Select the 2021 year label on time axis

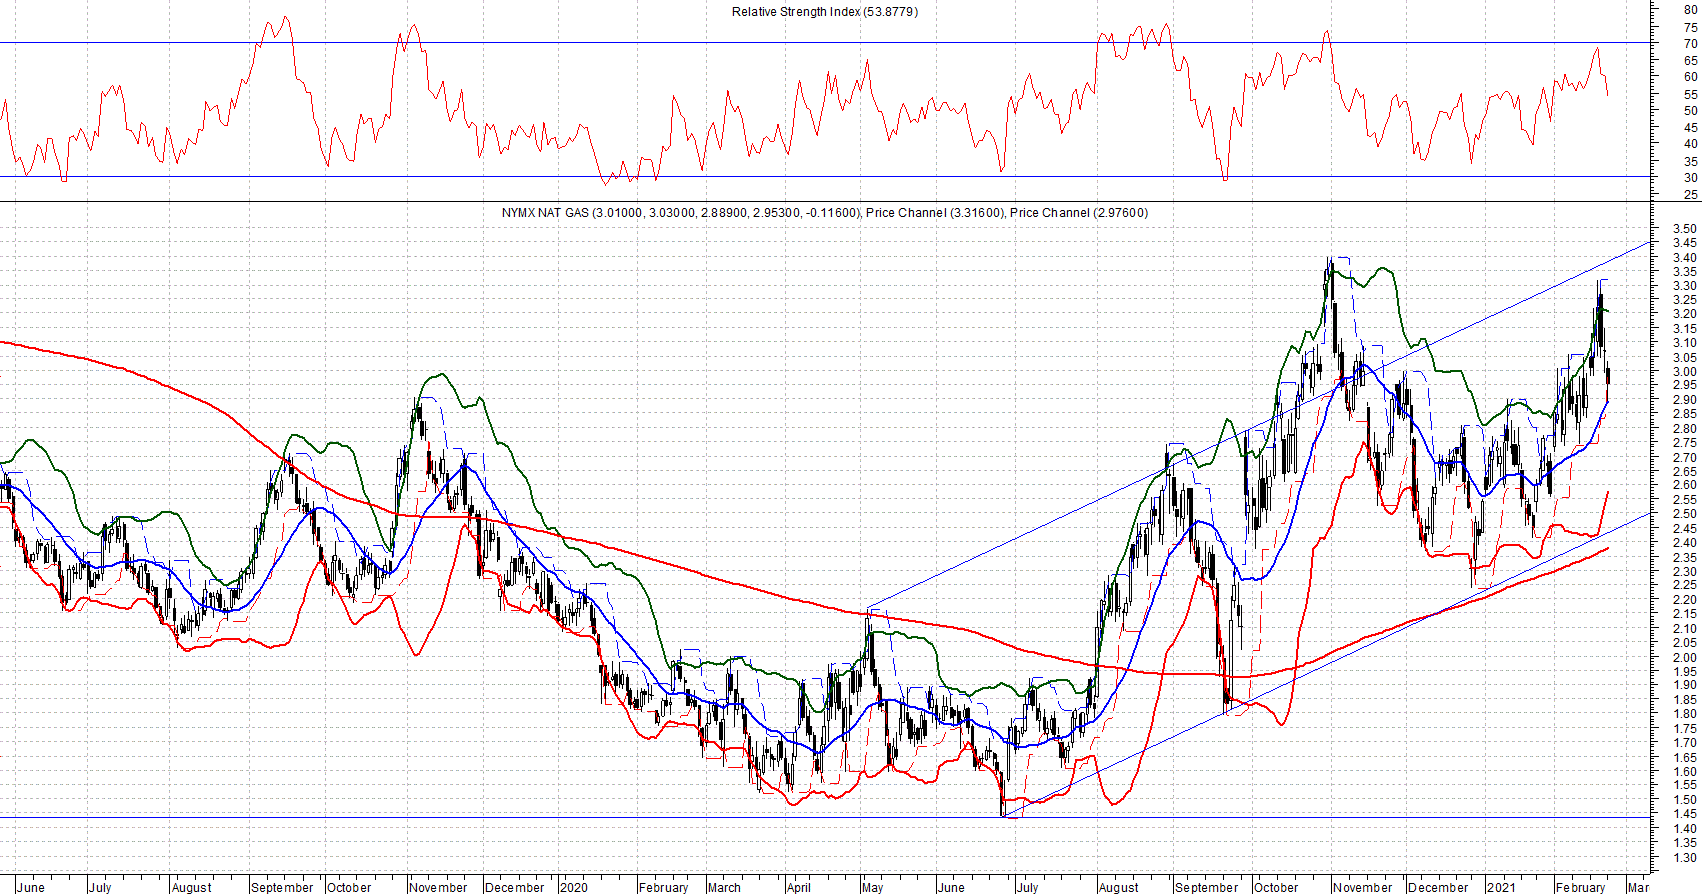tap(1500, 887)
